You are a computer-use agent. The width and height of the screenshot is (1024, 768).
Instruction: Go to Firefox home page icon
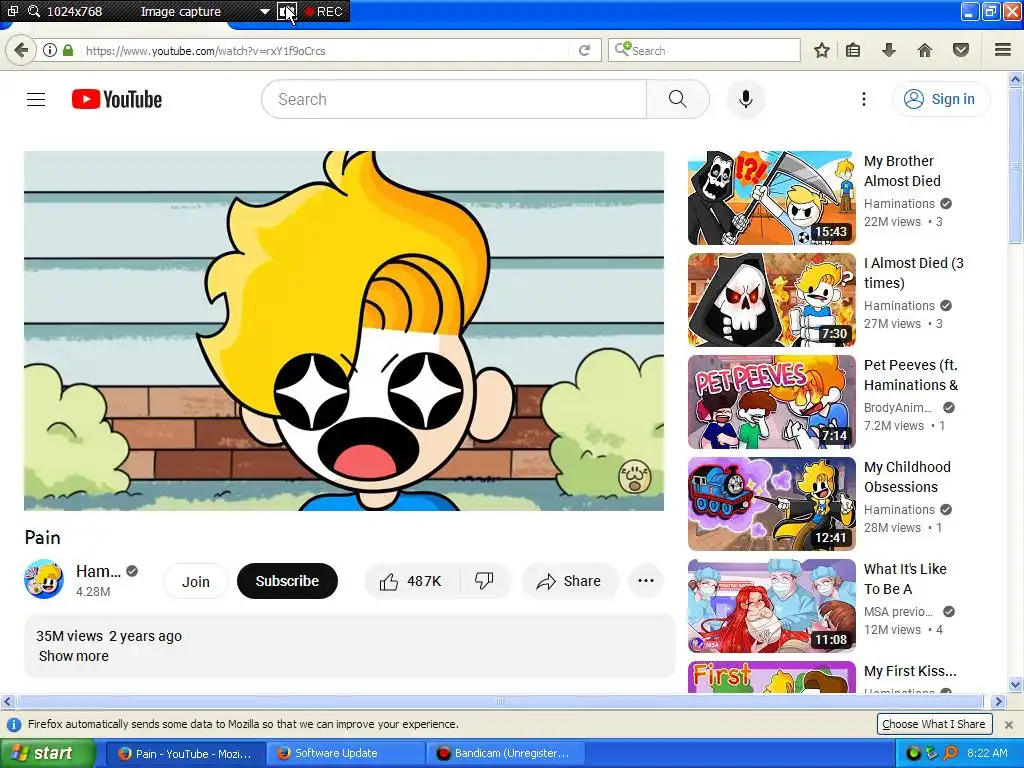coord(925,50)
